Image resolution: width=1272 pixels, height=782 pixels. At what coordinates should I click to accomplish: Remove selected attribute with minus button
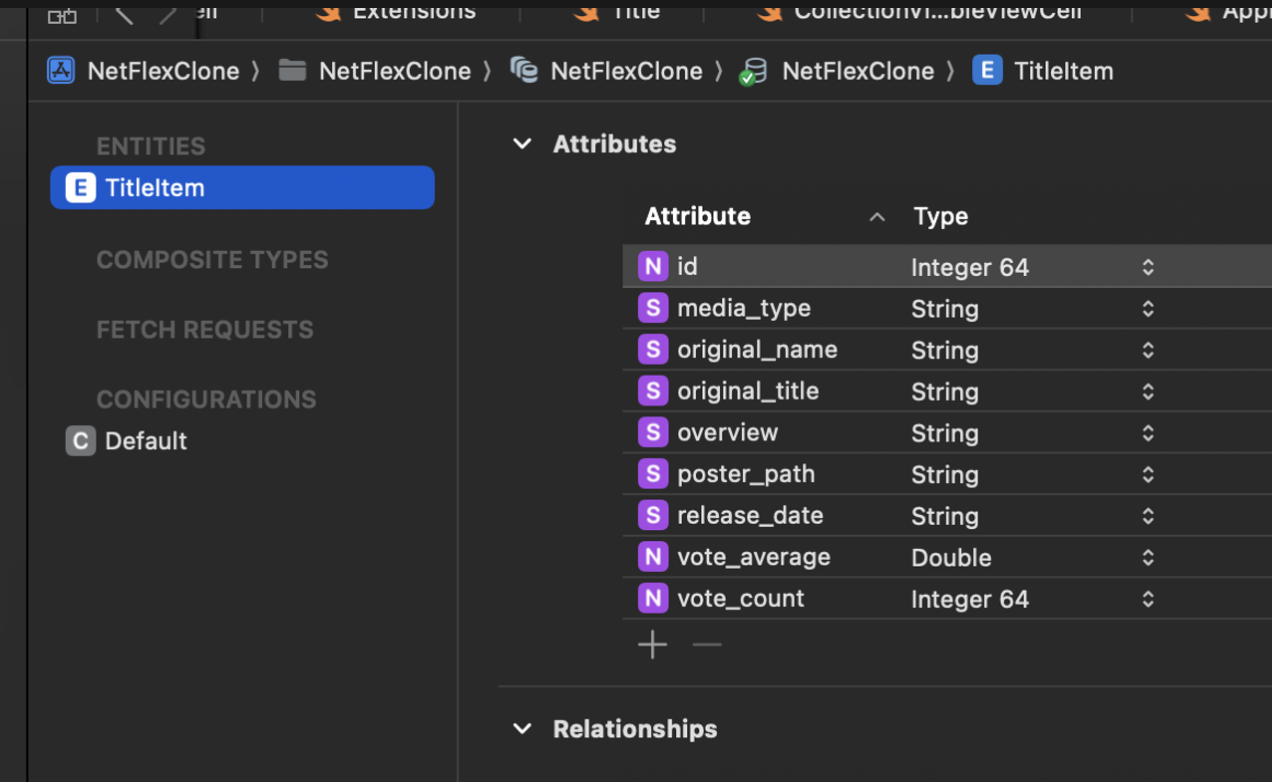[707, 645]
